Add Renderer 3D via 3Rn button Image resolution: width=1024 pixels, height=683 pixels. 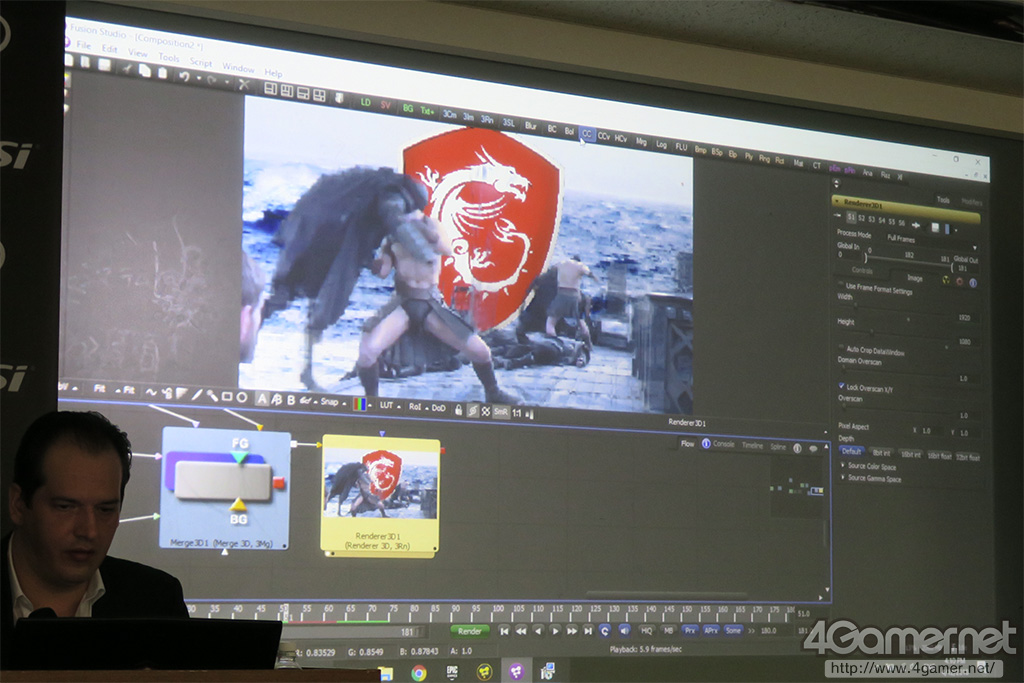pyautogui.click(x=487, y=119)
